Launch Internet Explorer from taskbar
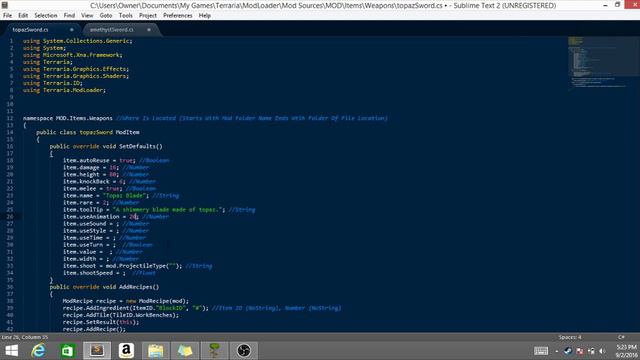 pyautogui.click(x=38, y=351)
